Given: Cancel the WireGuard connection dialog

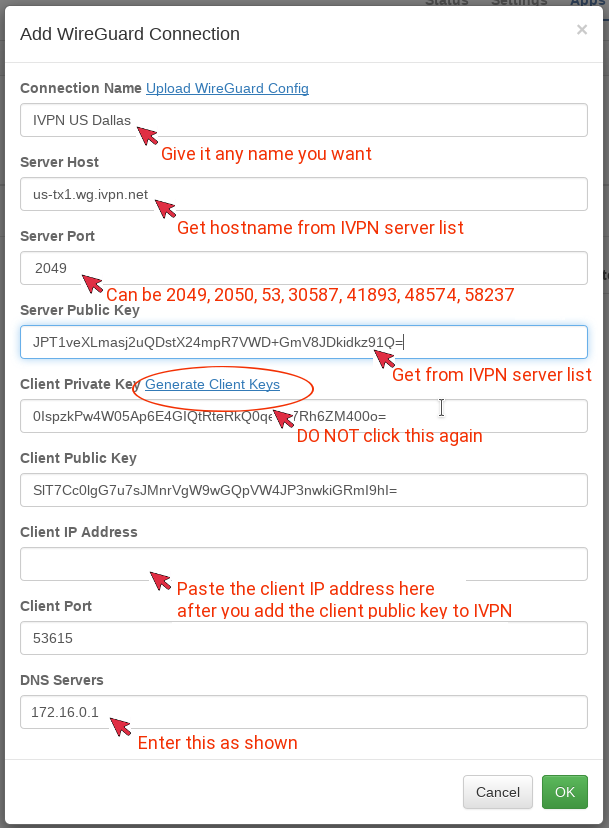Looking at the screenshot, I should (x=497, y=792).
